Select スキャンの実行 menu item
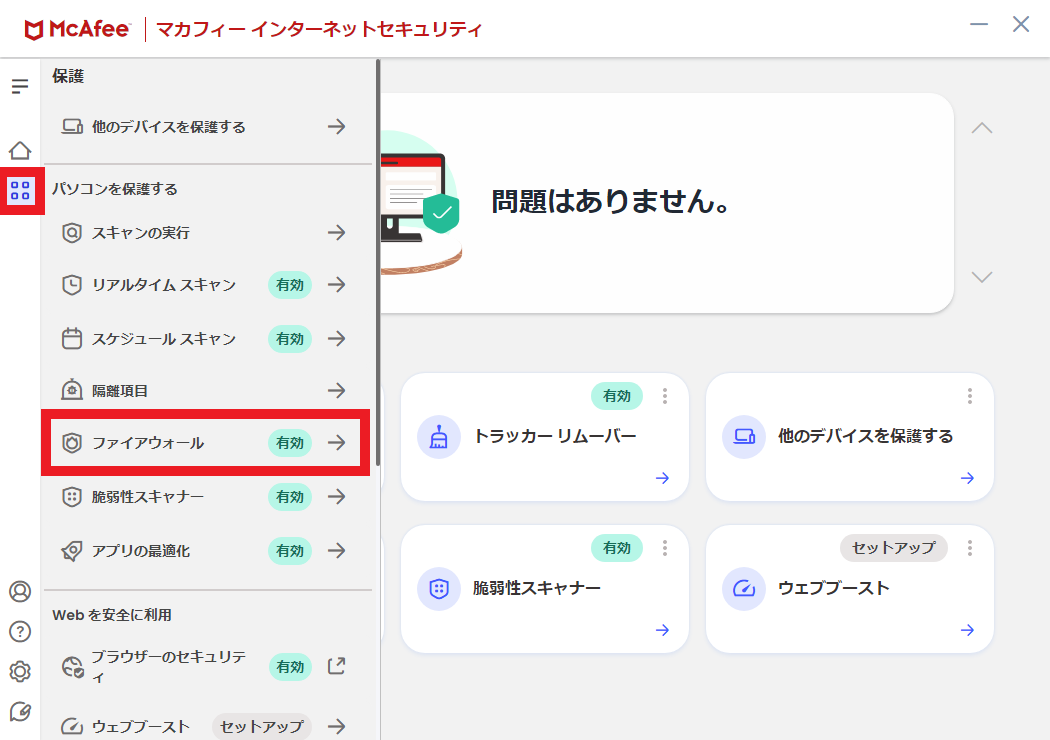The image size is (1050, 740). 206,232
